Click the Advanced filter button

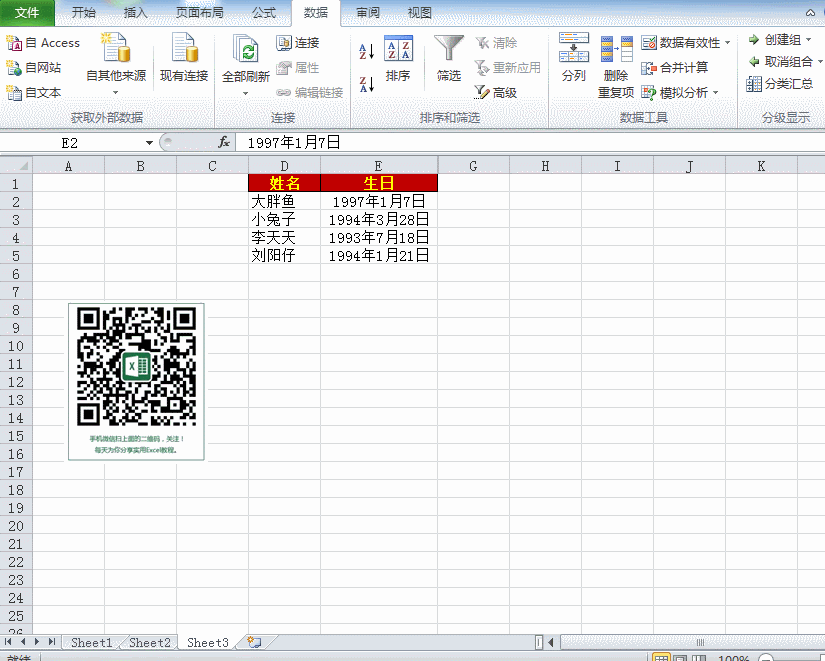[496, 92]
